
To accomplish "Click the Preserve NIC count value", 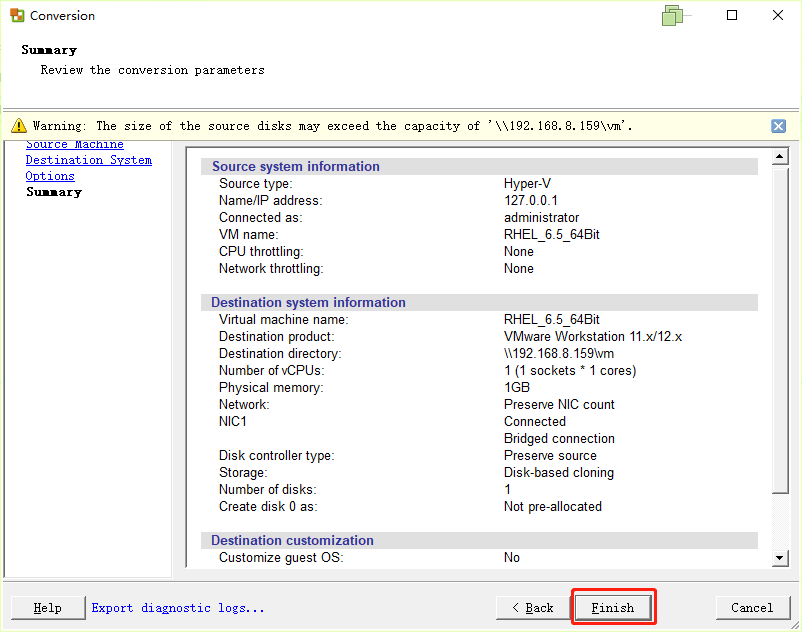I will pyautogui.click(x=559, y=404).
